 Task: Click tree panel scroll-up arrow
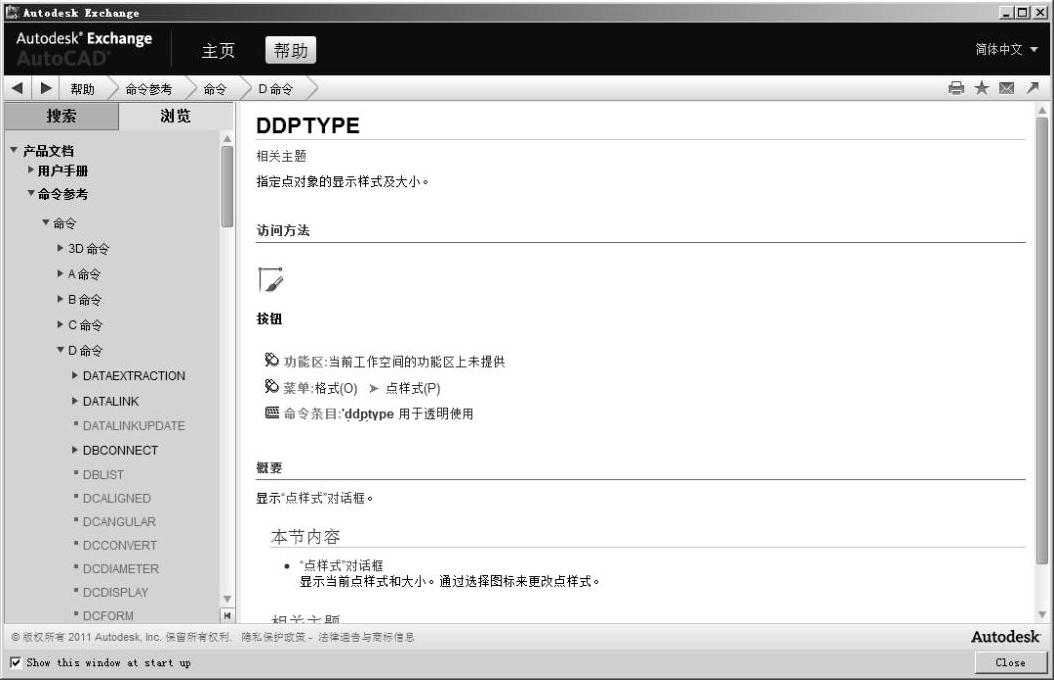[227, 138]
